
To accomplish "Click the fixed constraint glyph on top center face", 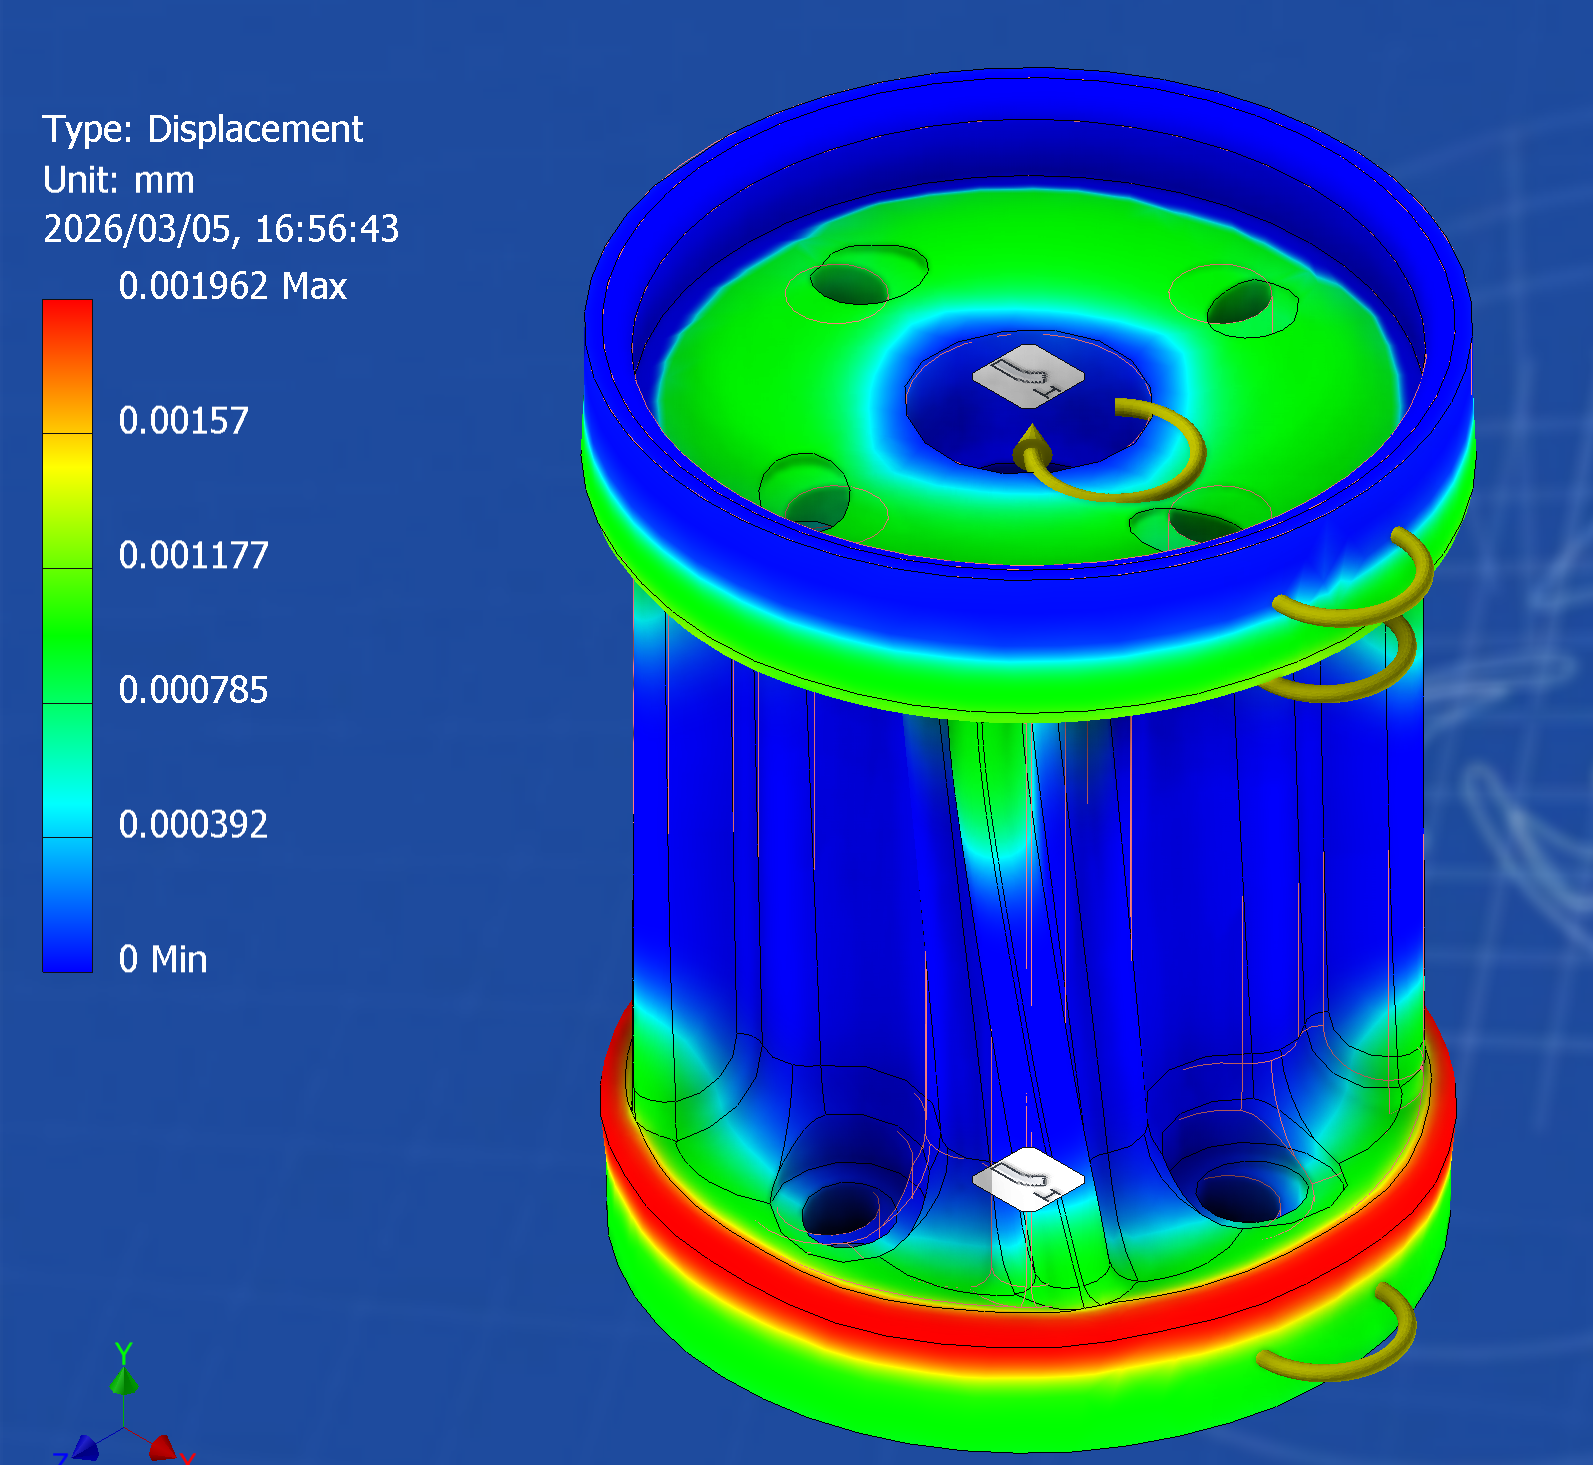I will click(x=1028, y=376).
